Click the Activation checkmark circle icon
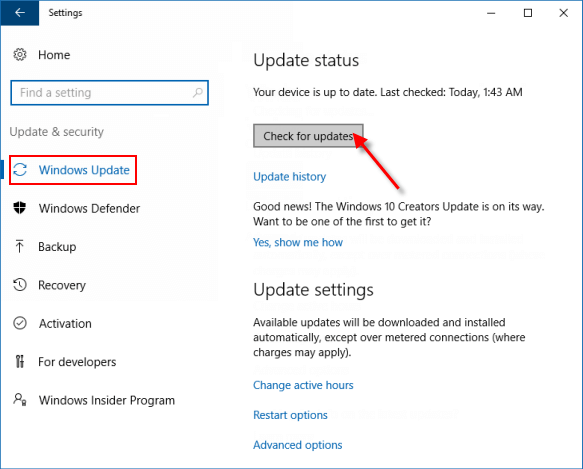Screen dimensions: 583x469 pyautogui.click(x=20, y=323)
